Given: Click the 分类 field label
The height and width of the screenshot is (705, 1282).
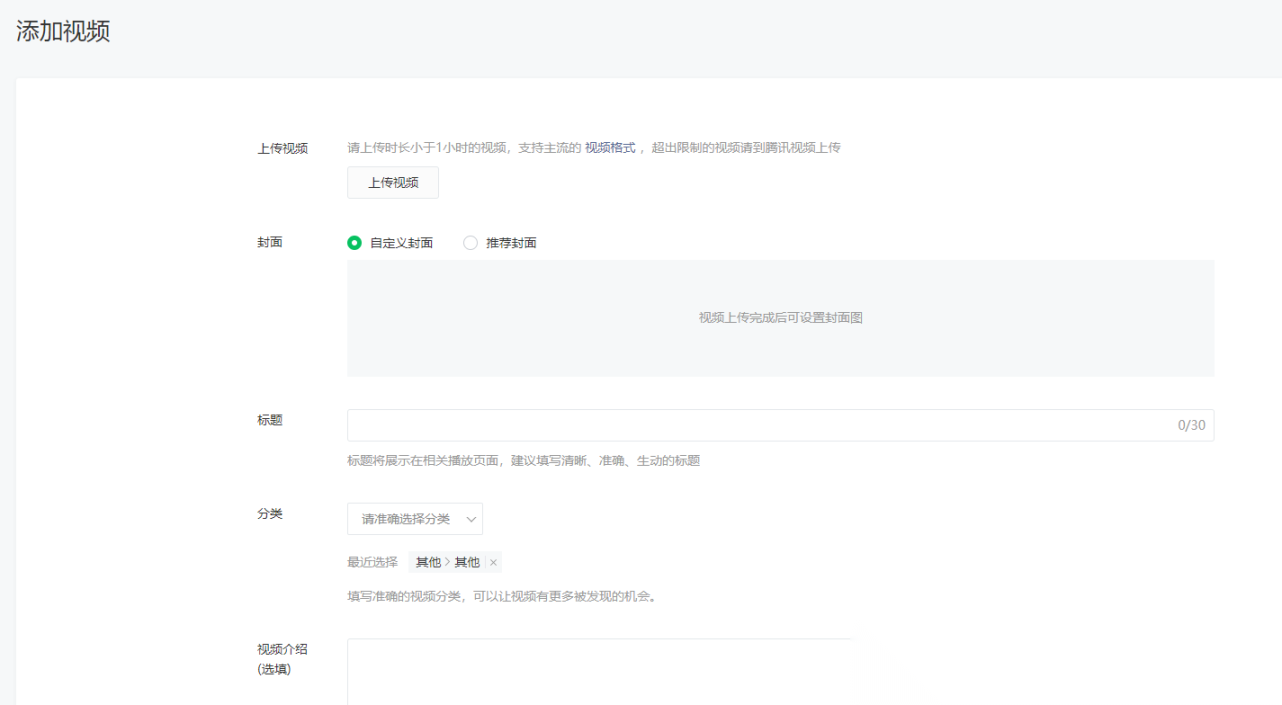Looking at the screenshot, I should tap(270, 513).
